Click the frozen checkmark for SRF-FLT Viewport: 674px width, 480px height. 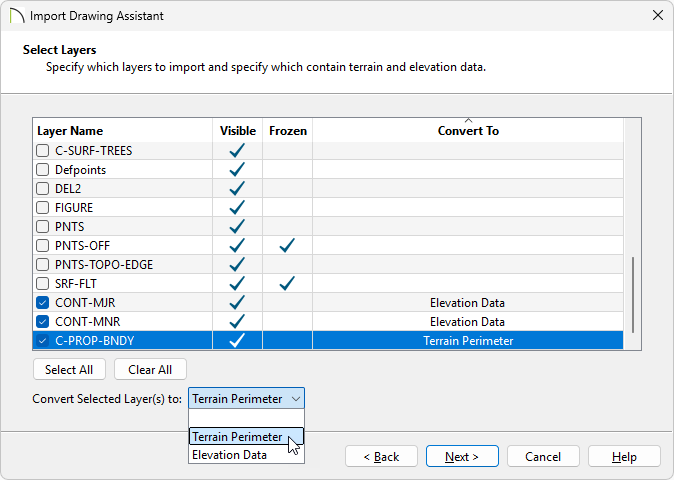287,283
